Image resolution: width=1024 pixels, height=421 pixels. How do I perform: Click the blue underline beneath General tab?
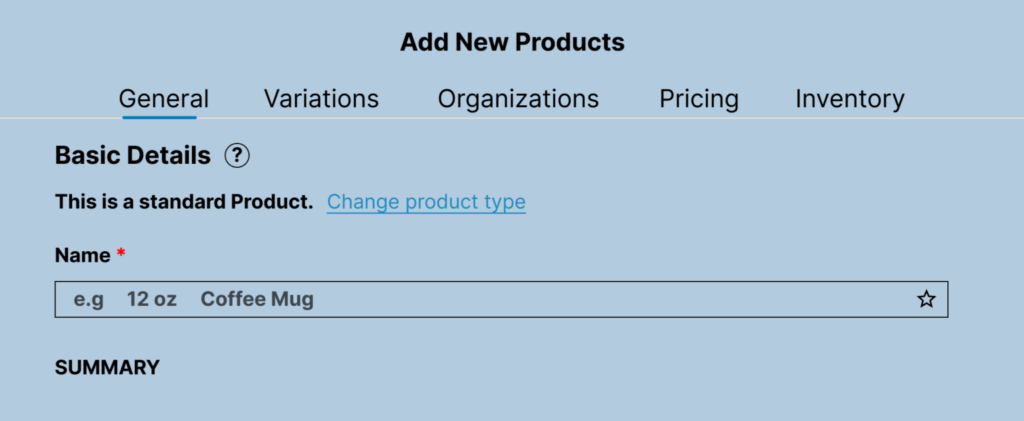click(160, 117)
